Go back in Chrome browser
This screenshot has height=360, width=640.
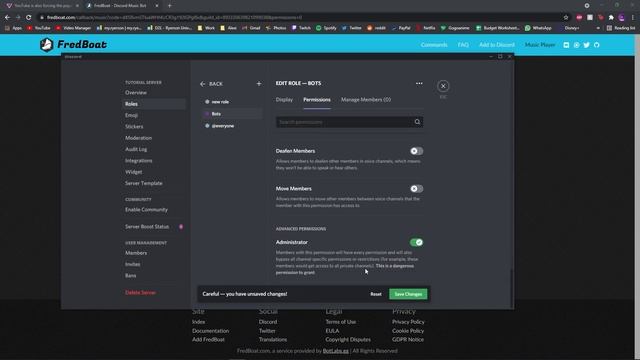7,18
